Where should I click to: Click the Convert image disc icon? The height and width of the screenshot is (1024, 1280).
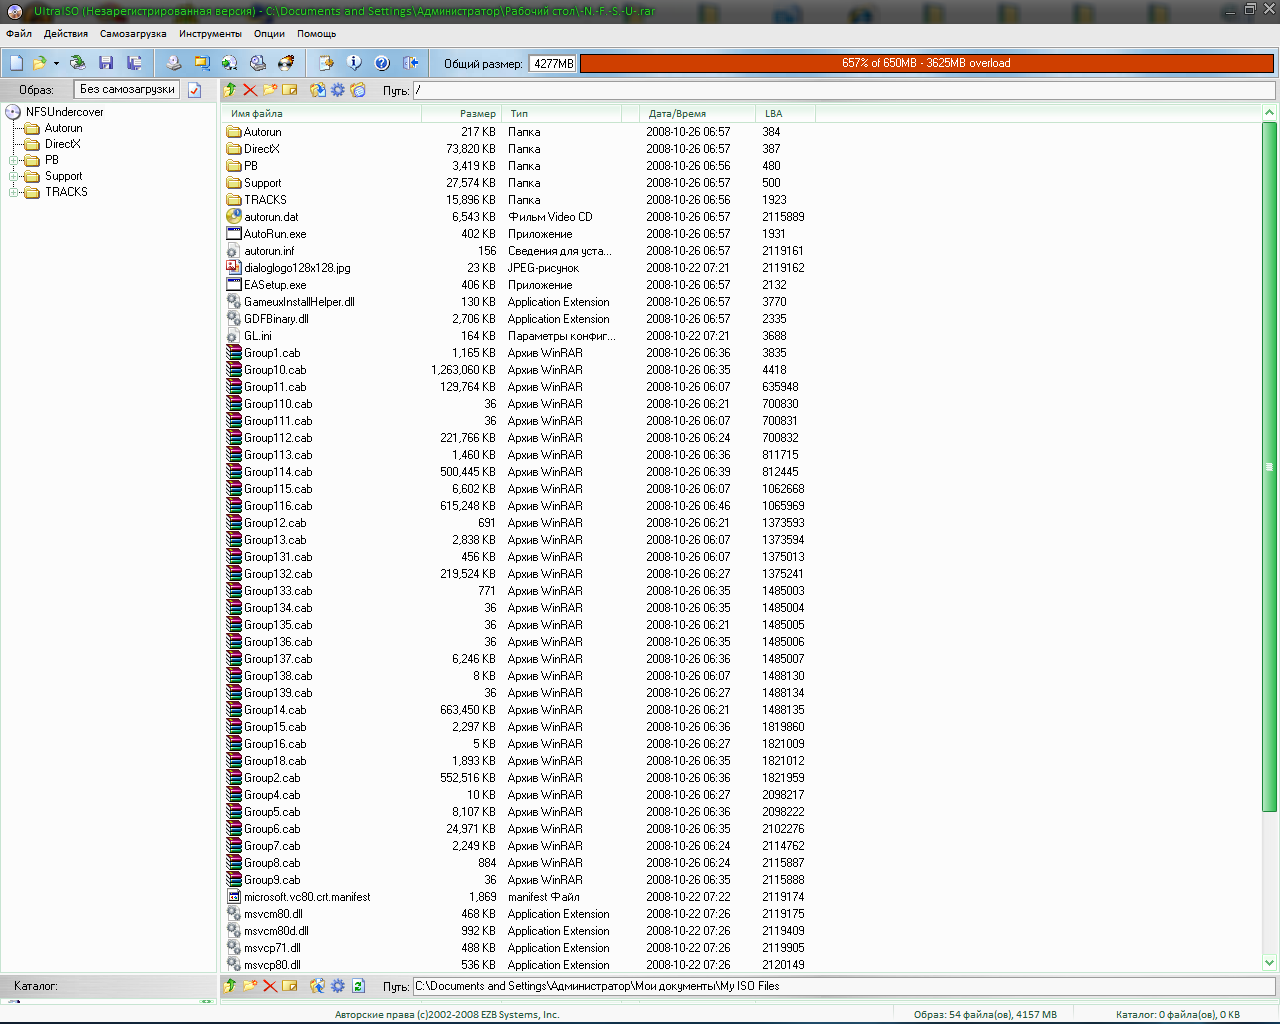(230, 63)
